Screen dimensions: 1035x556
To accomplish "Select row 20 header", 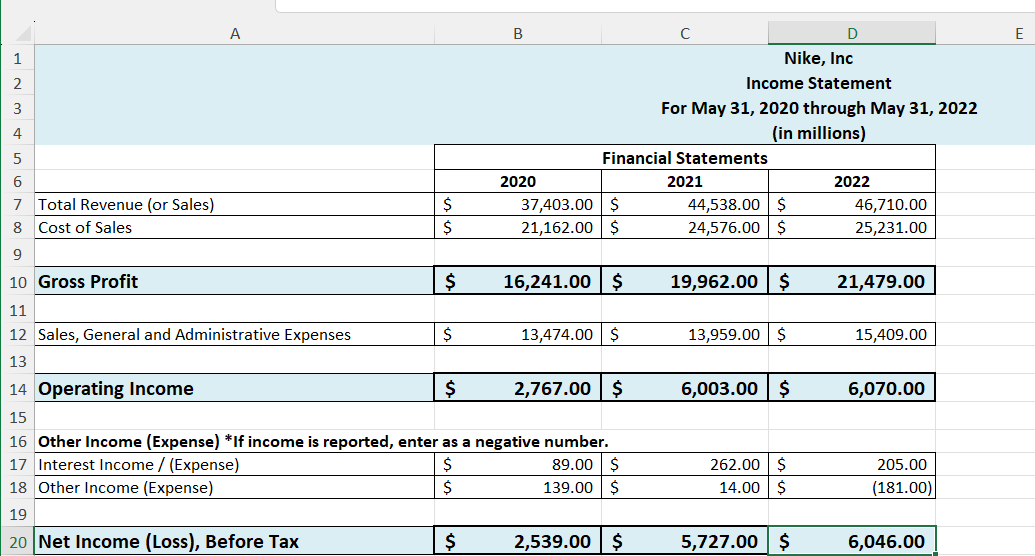I will [x=17, y=541].
